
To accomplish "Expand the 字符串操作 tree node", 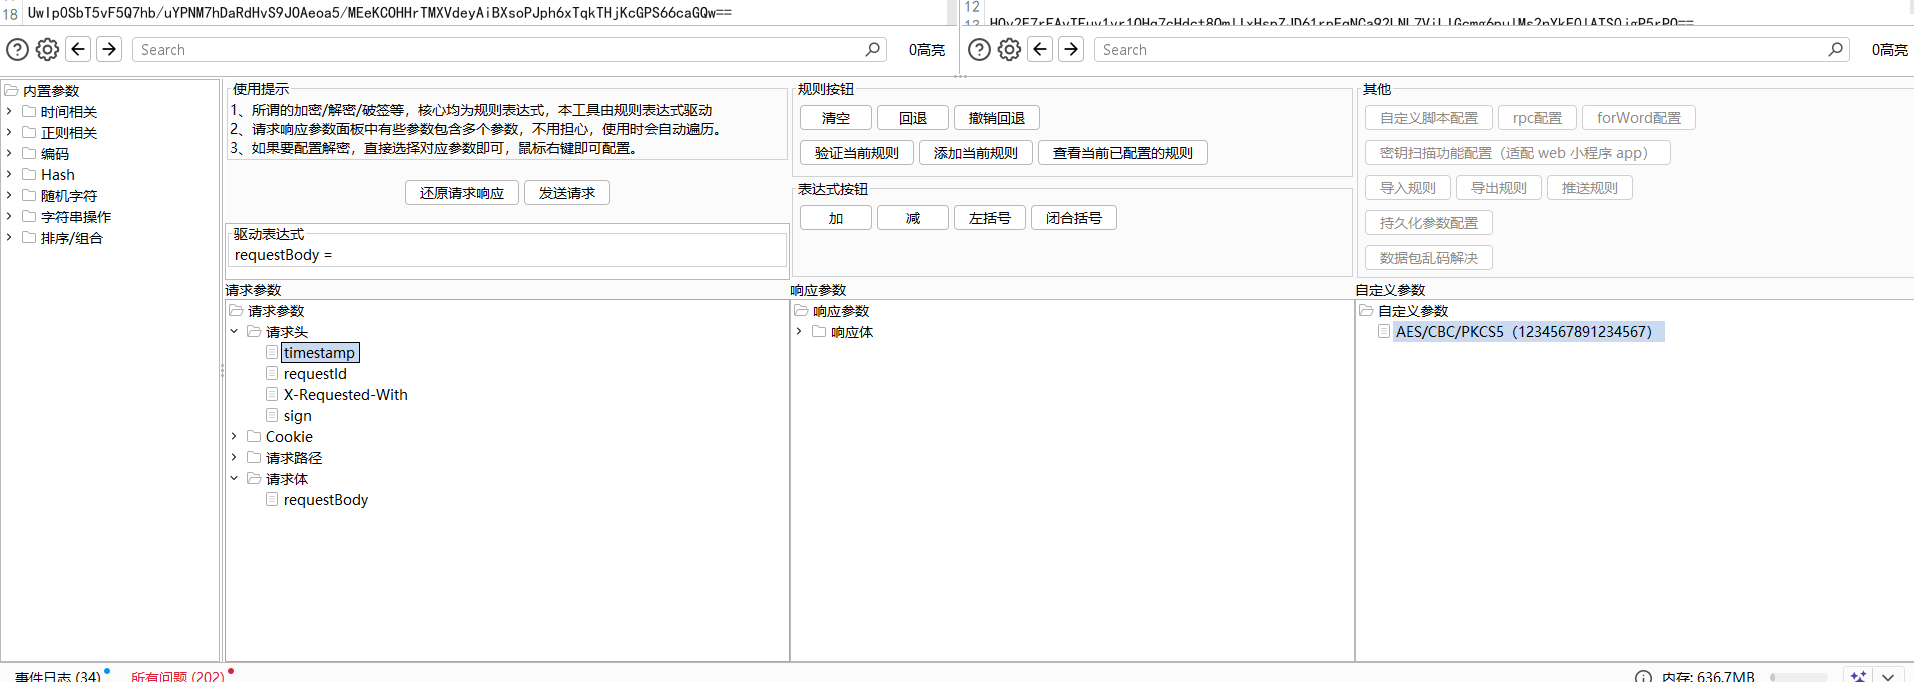I will click(x=9, y=216).
